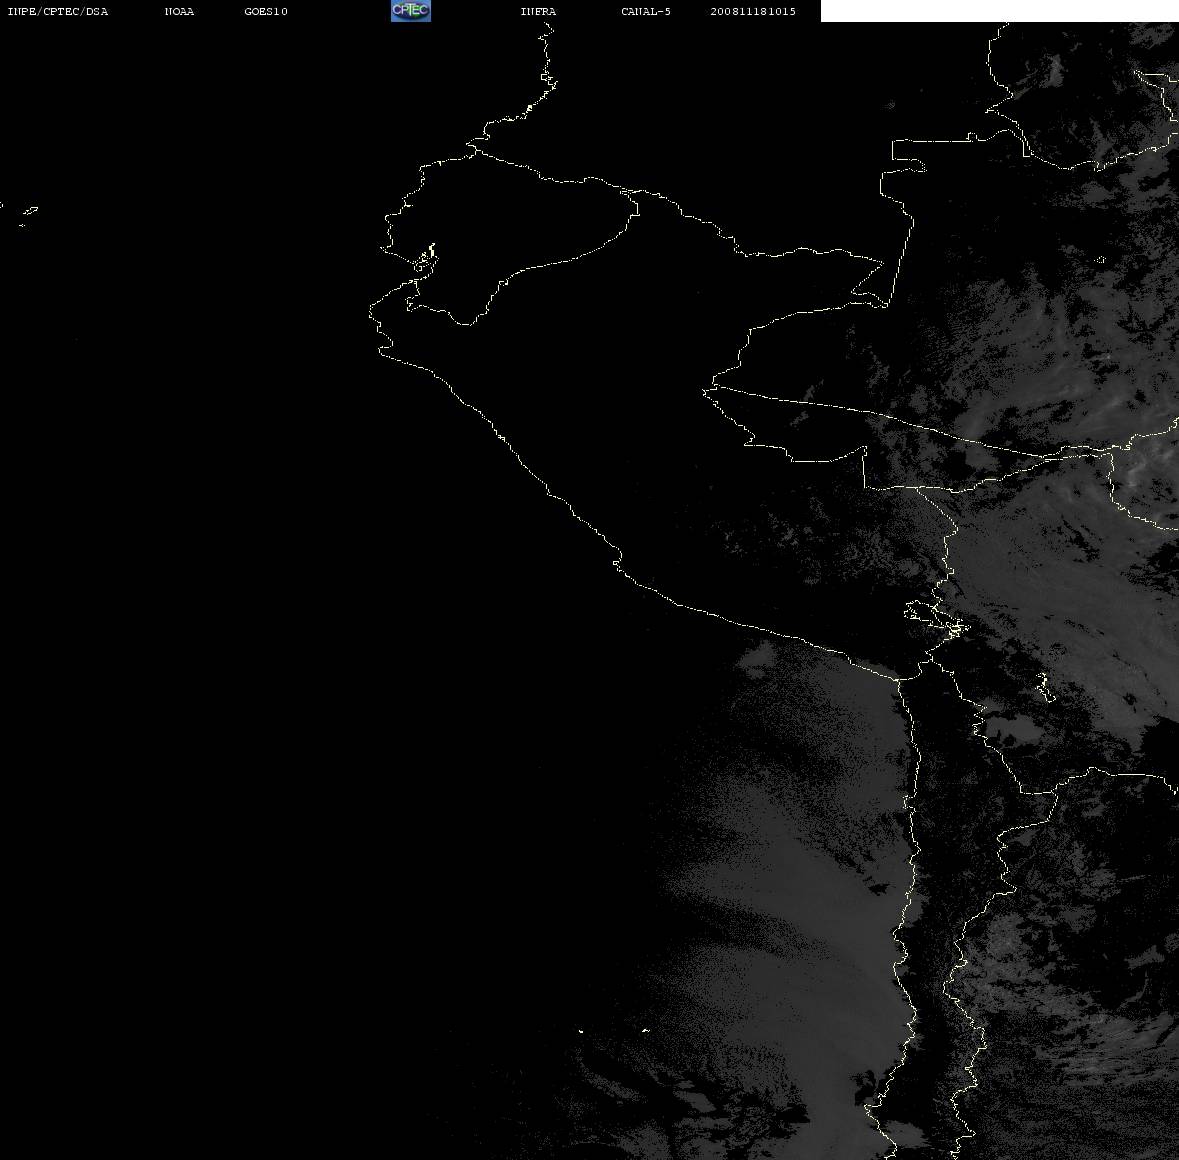This screenshot has width=1179, height=1160.
Task: Click the INPE/CPTEC/DSA header label
Action: coord(58,11)
